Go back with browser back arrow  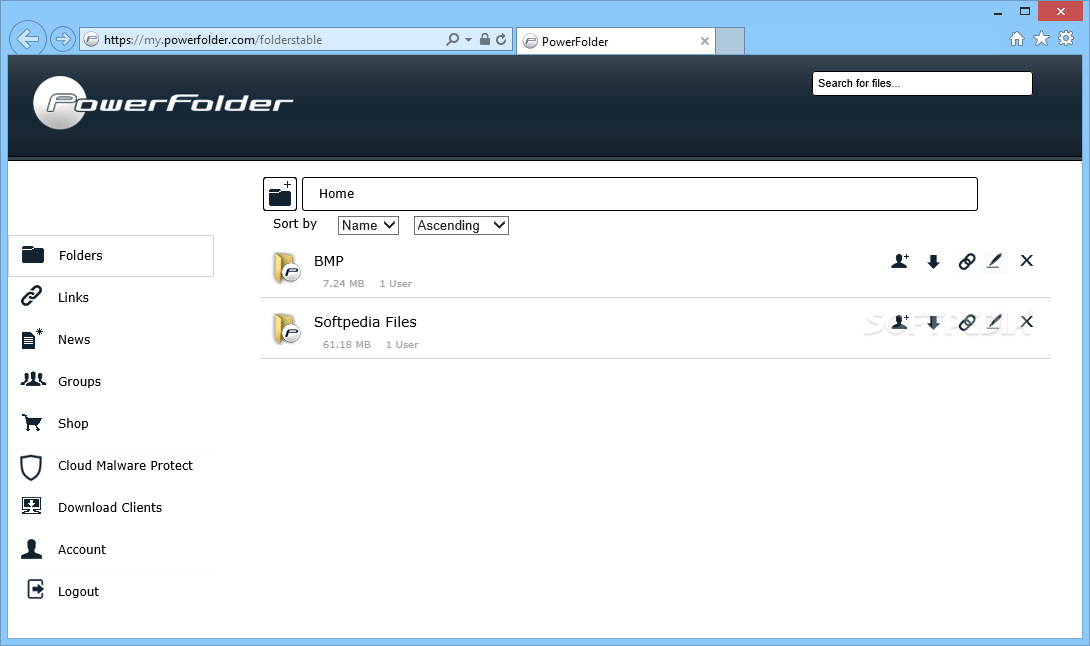tap(28, 39)
